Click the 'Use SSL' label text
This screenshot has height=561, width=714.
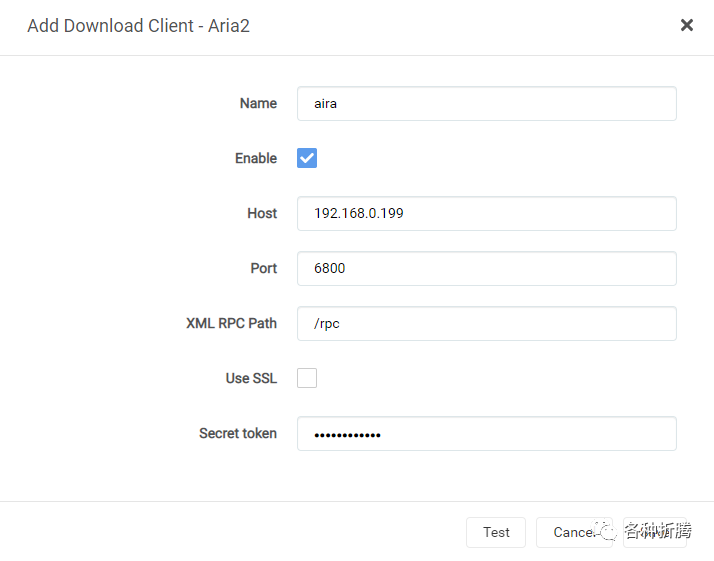251,378
